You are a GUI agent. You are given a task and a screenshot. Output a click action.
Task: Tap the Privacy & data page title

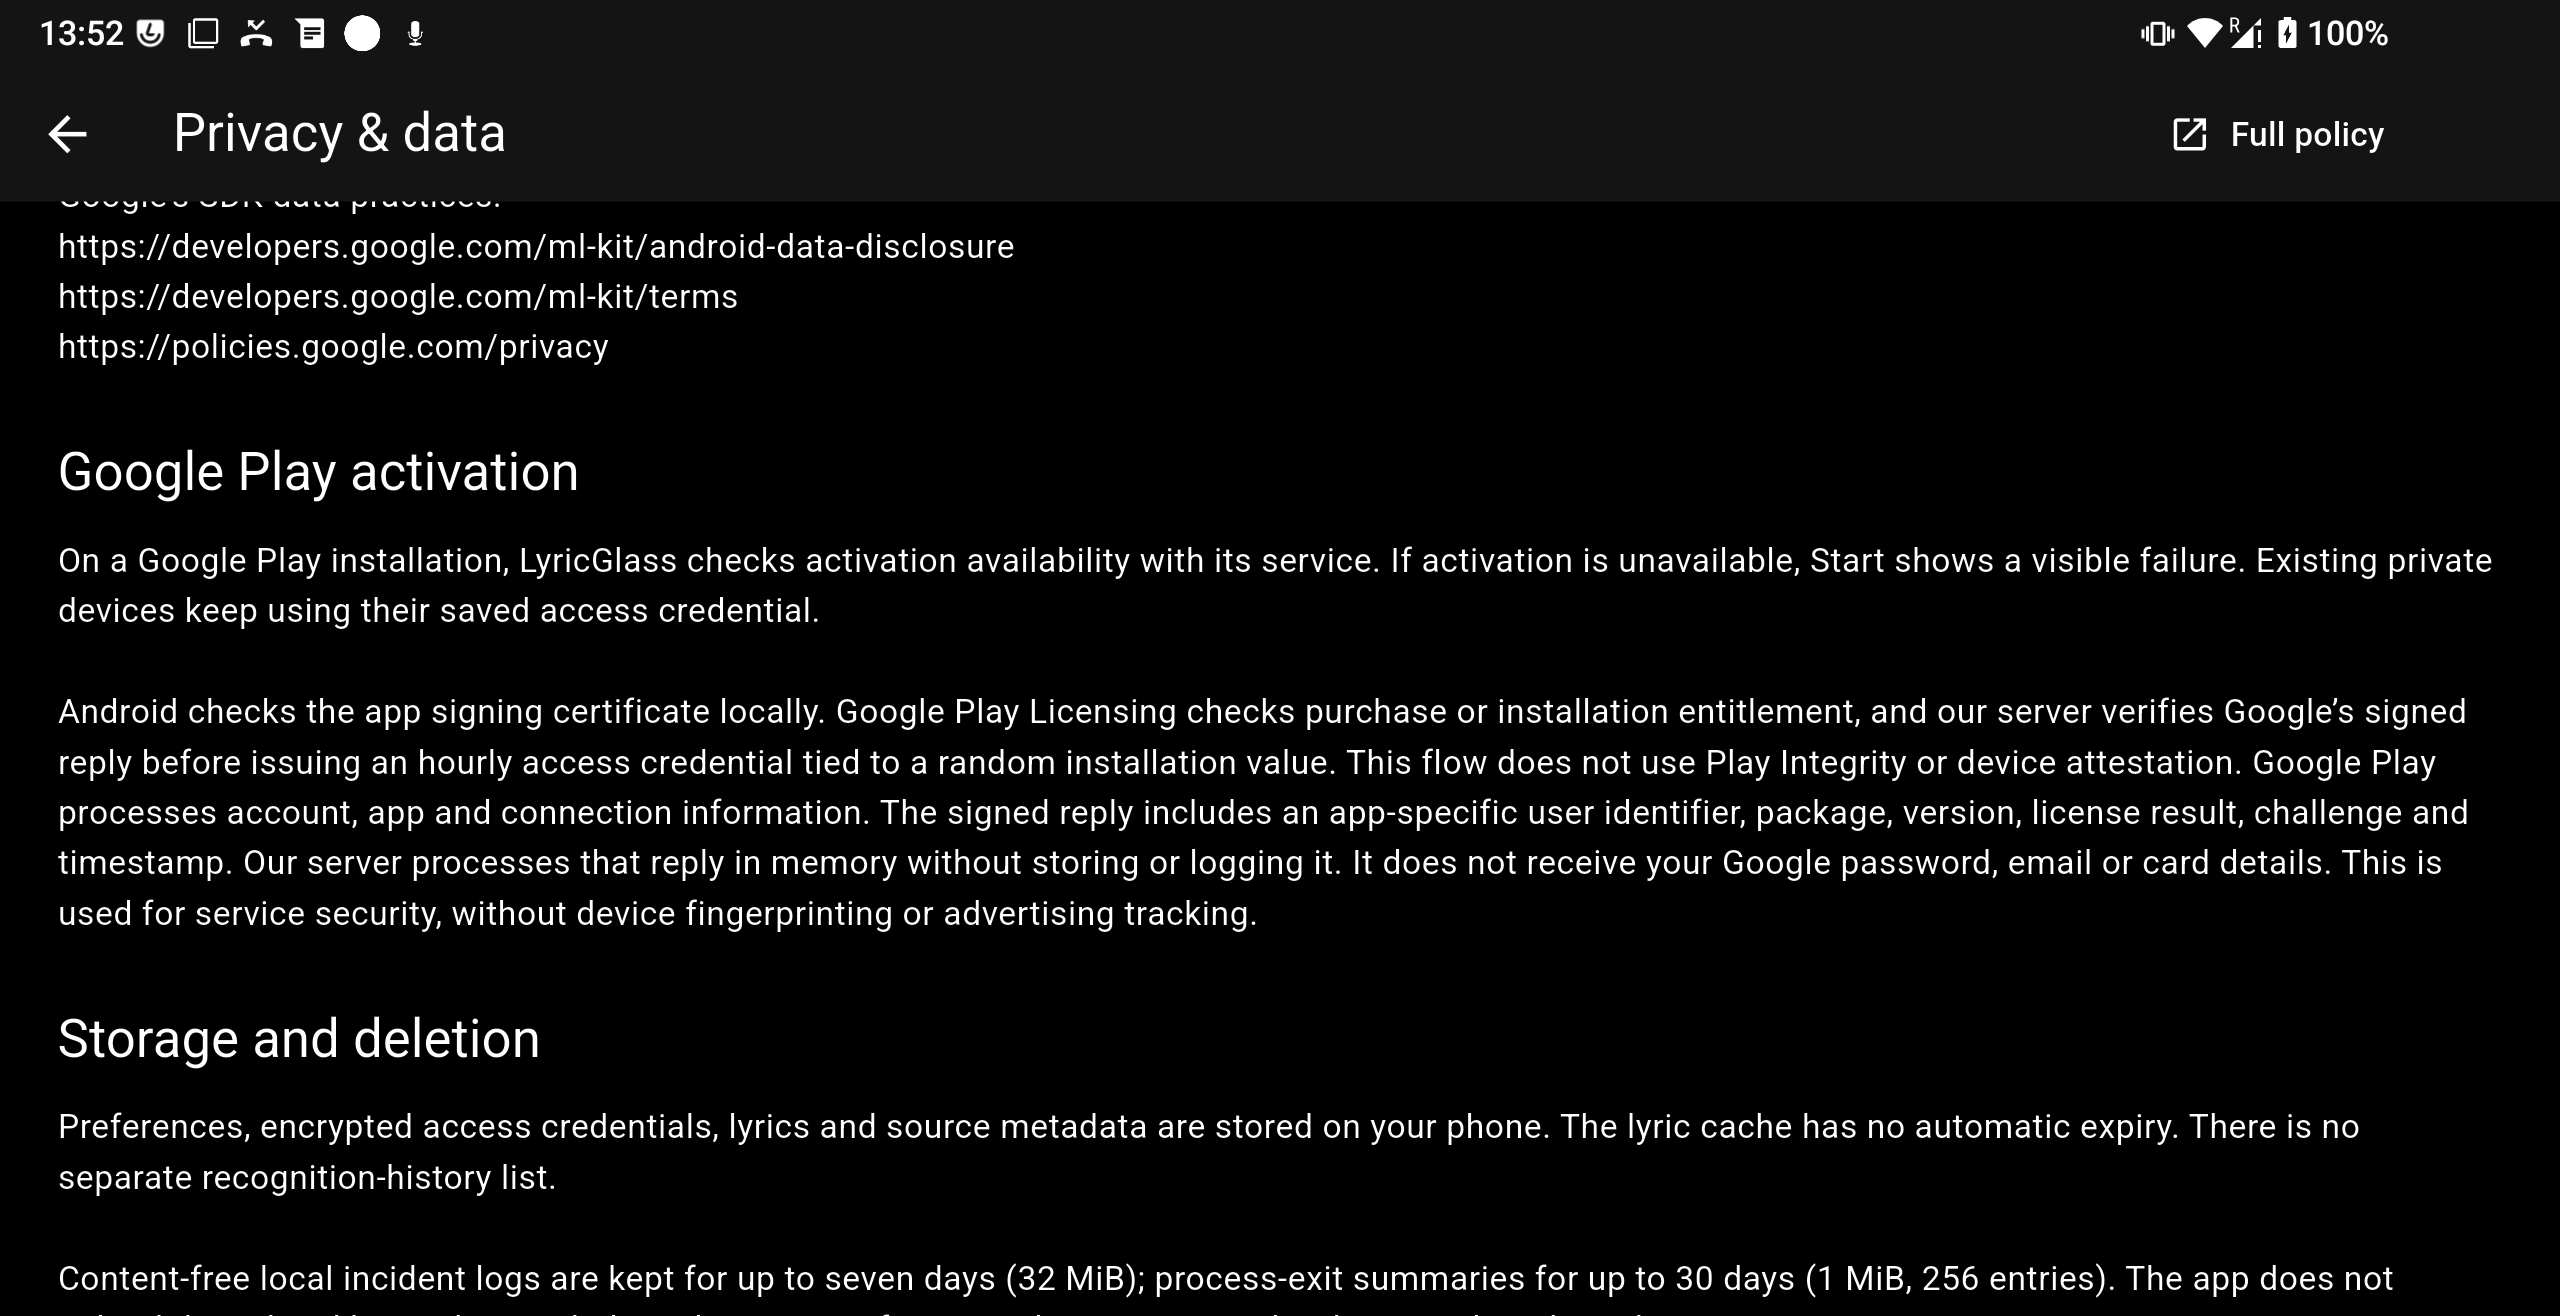[x=339, y=133]
